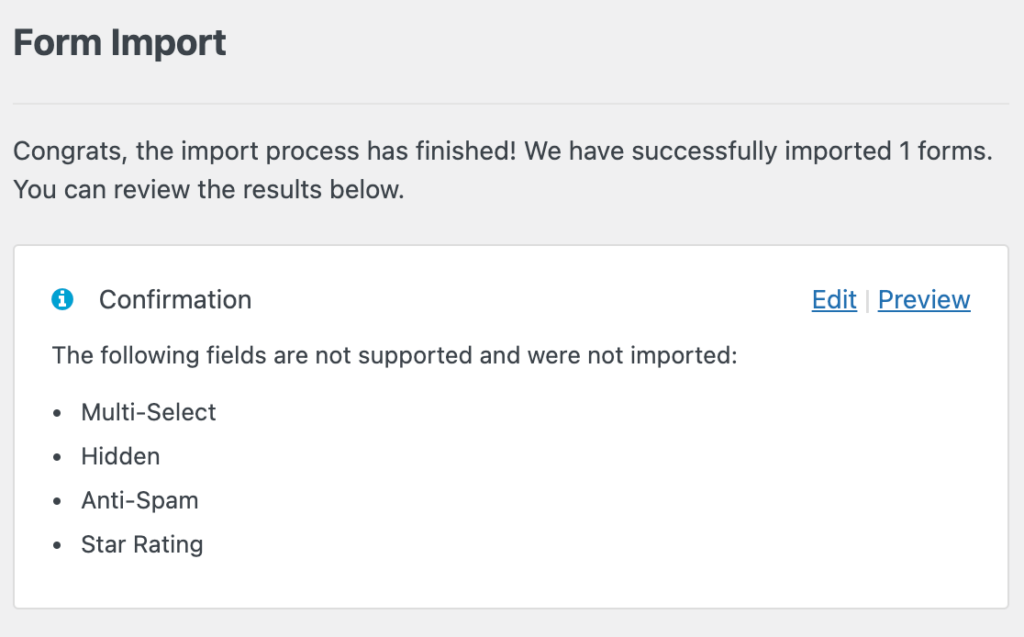
Task: Select the Hidden field list entry
Action: point(120,456)
